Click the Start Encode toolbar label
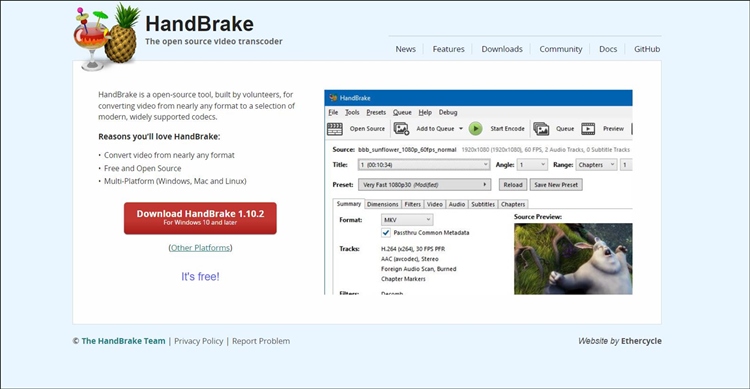 tap(507, 129)
